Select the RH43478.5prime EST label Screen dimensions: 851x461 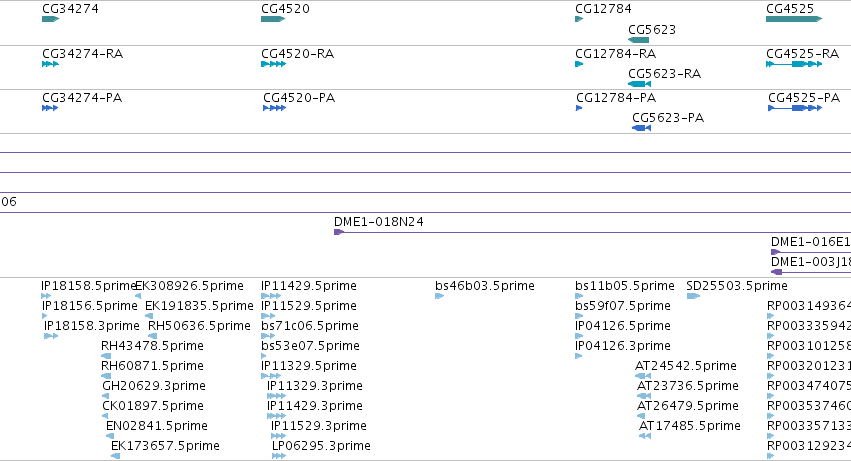pyautogui.click(x=153, y=345)
